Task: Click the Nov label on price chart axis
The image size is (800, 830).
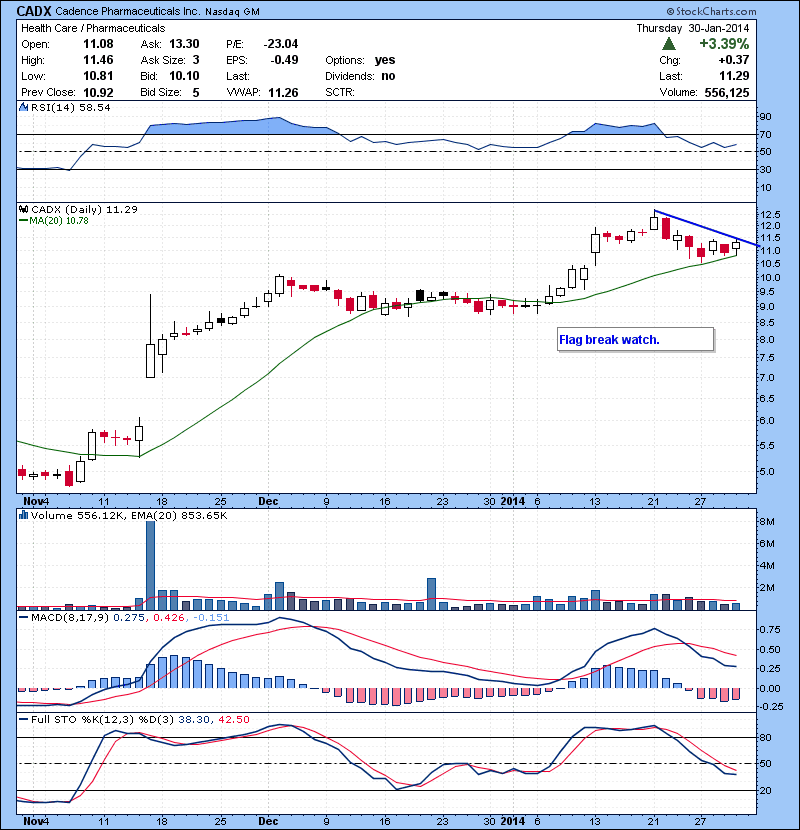Action: [x=33, y=501]
